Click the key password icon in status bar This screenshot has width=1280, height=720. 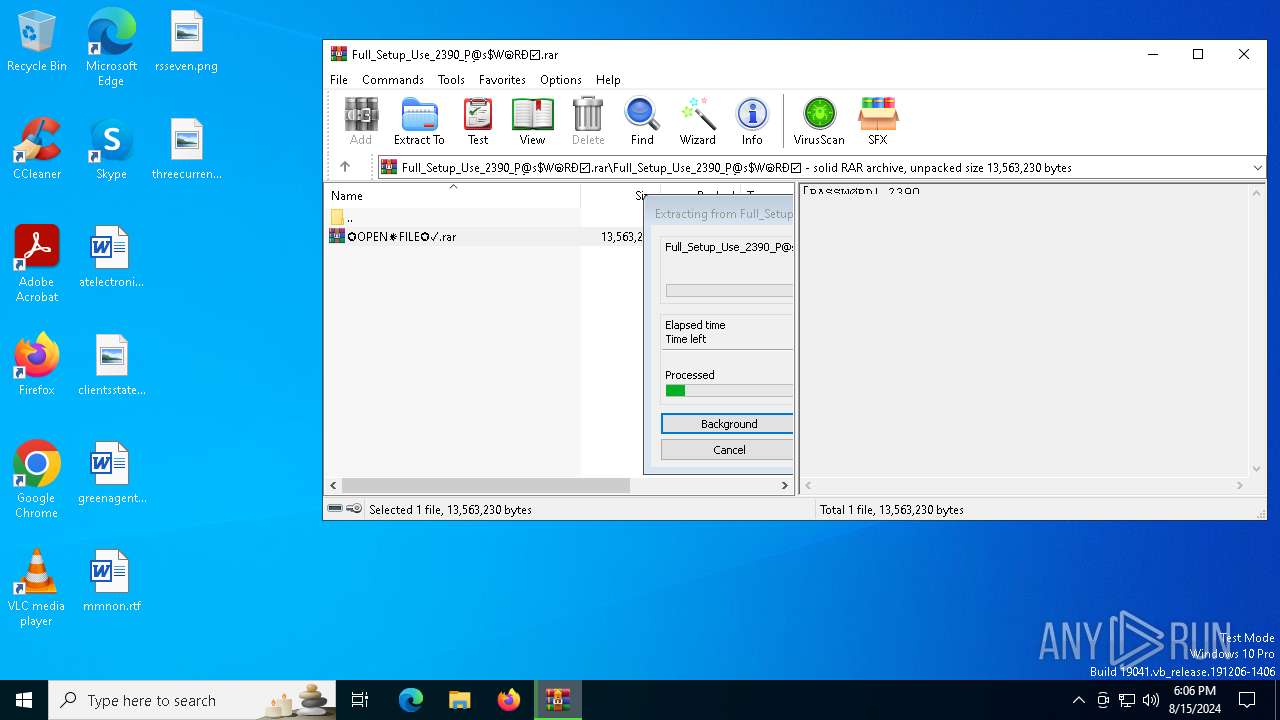[x=354, y=509]
